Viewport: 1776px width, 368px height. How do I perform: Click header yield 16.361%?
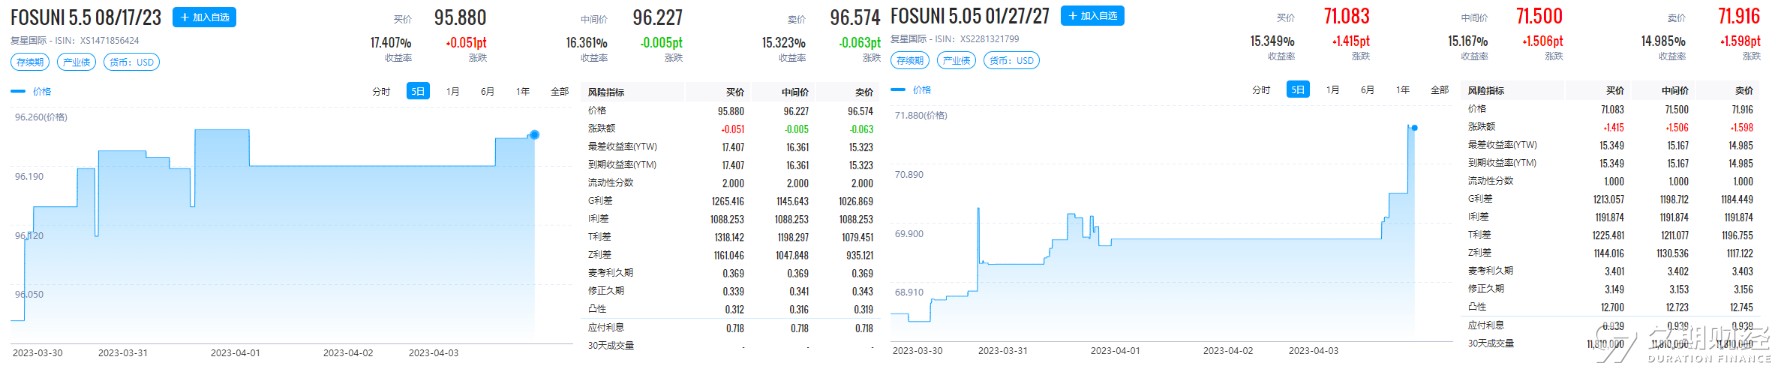[x=587, y=43]
